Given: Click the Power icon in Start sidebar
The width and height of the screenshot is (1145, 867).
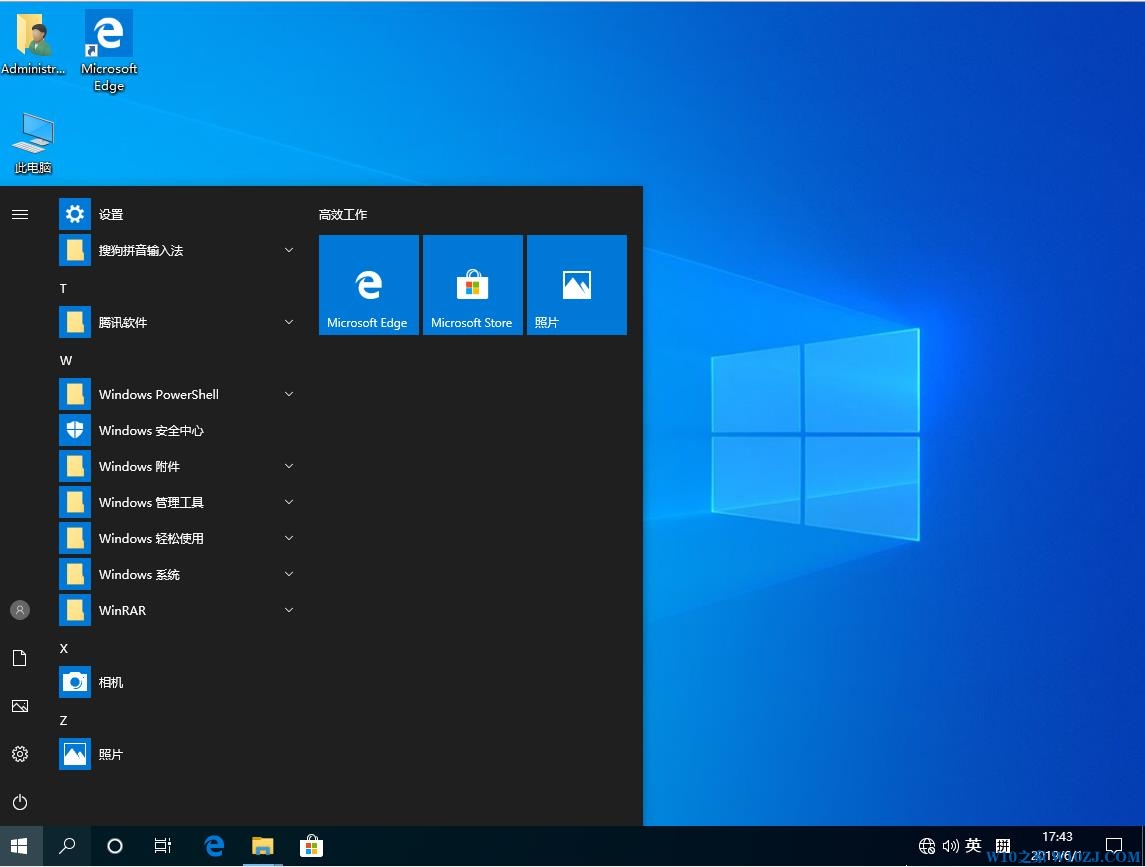Looking at the screenshot, I should tap(20, 802).
